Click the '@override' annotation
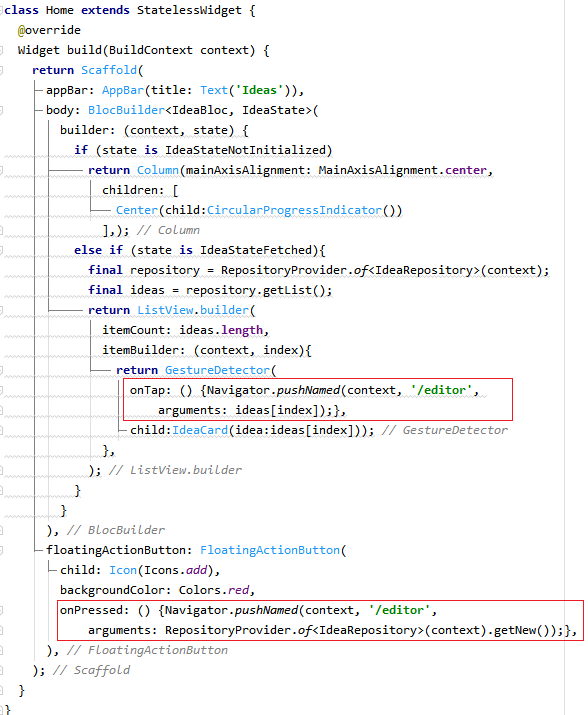 pos(49,30)
